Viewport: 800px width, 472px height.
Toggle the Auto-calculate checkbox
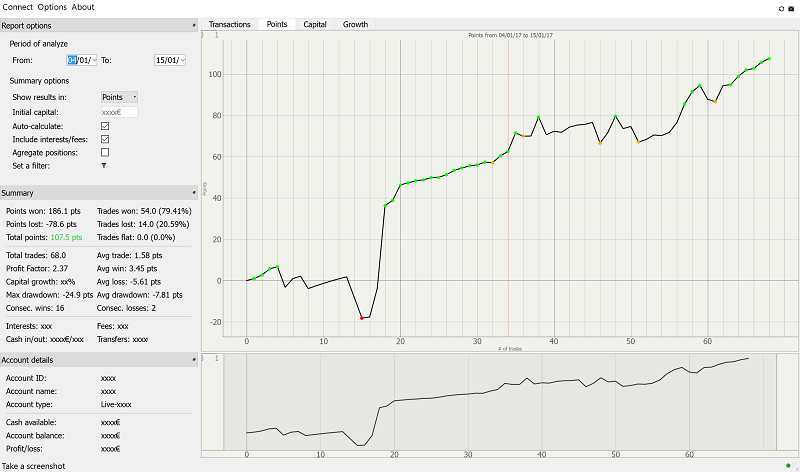pyautogui.click(x=105, y=126)
